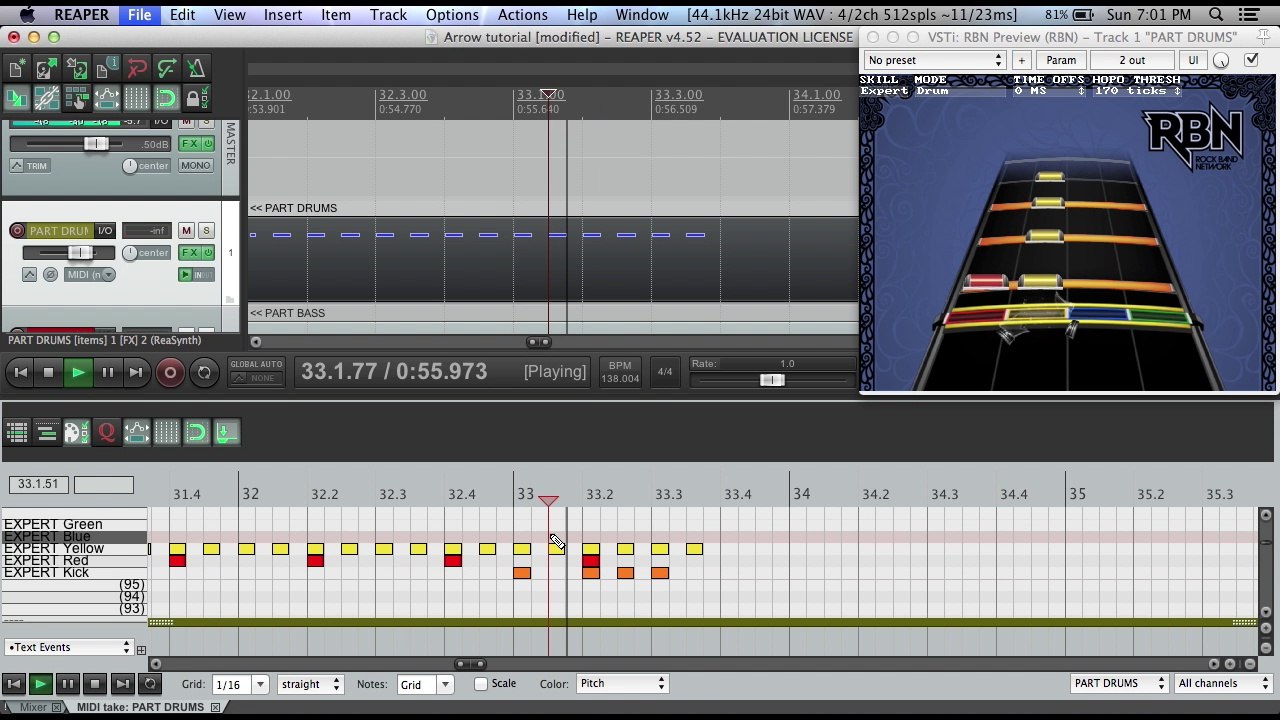Open the Actions menu

[x=522, y=15]
